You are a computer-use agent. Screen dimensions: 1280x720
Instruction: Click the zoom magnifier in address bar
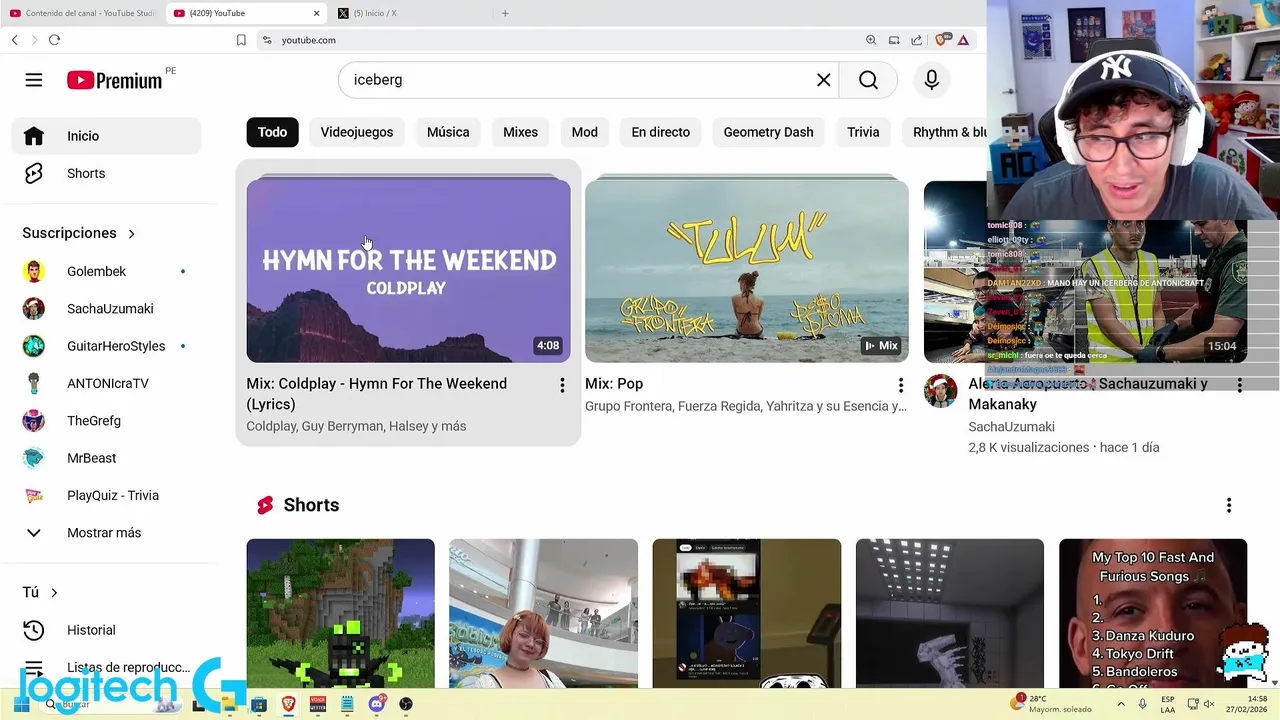click(871, 40)
